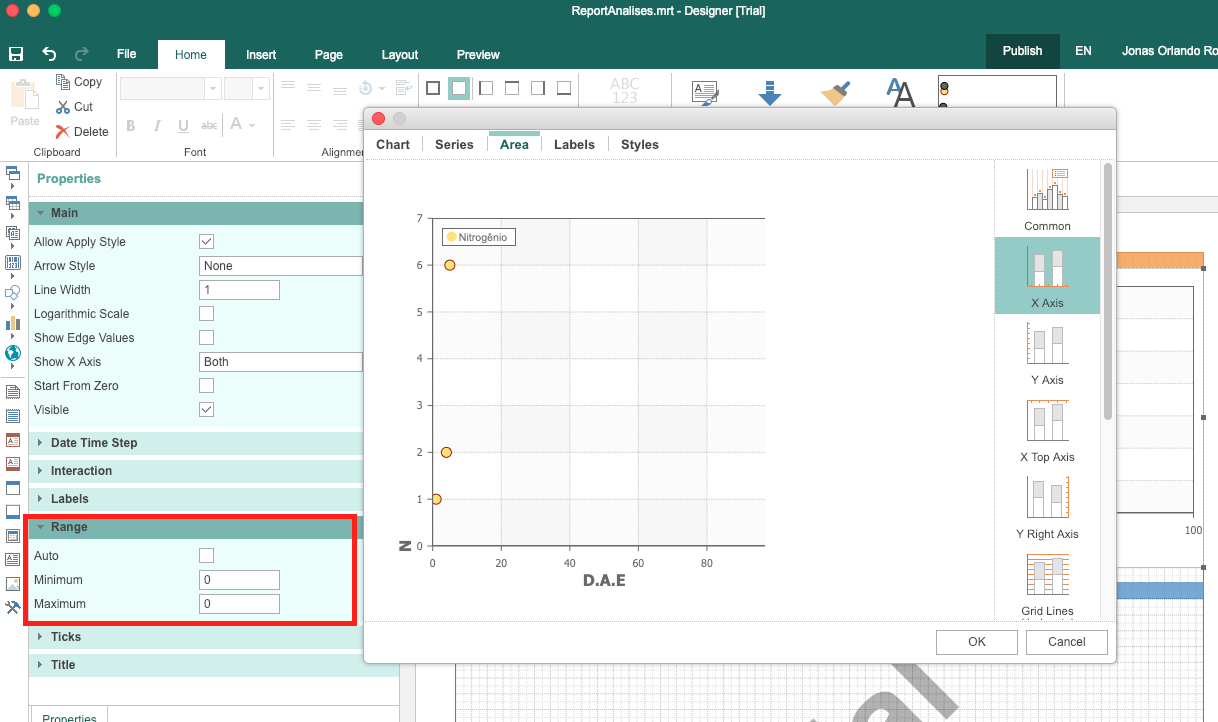This screenshot has width=1218, height=722.
Task: Apply left border icon
Action: tap(487, 88)
